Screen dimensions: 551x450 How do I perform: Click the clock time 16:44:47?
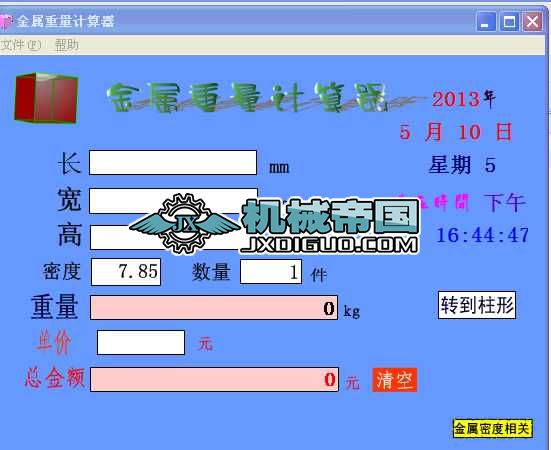(x=482, y=235)
